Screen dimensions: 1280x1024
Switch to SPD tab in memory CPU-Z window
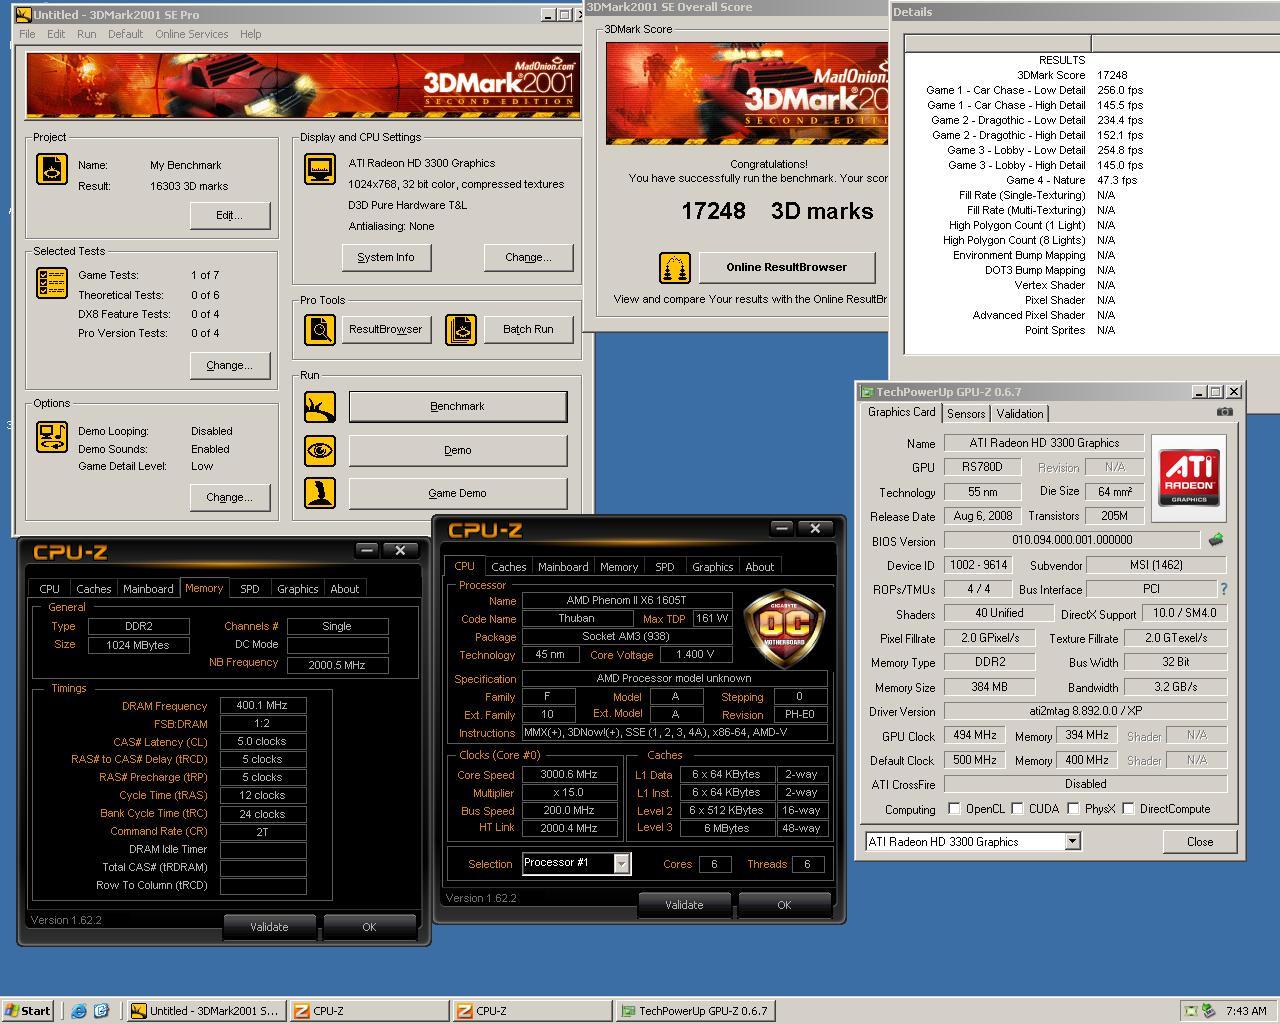(x=250, y=589)
